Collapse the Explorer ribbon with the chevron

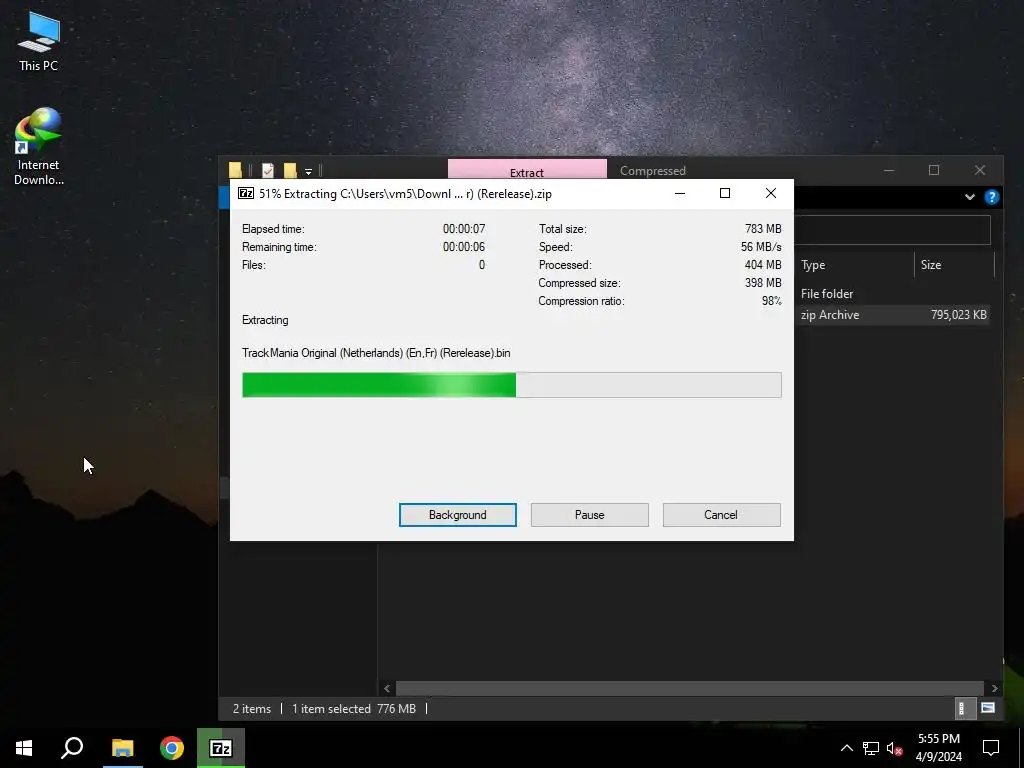[x=970, y=197]
